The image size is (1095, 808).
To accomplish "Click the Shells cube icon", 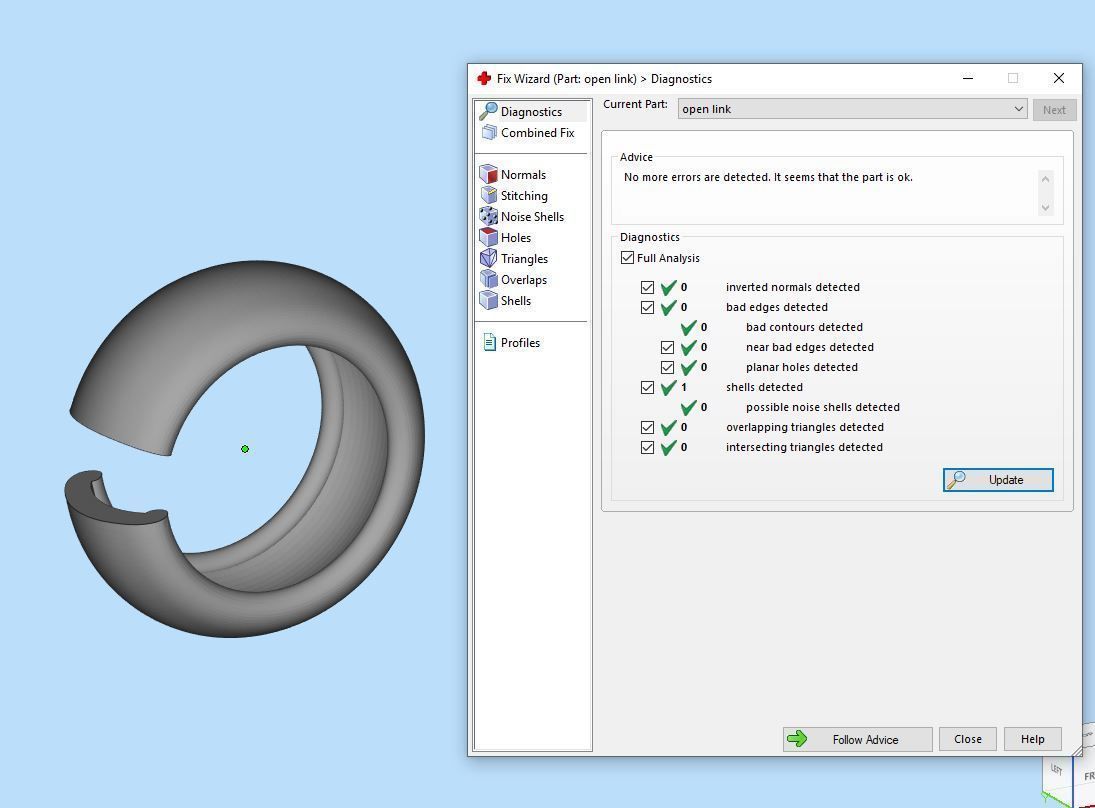I will [488, 300].
